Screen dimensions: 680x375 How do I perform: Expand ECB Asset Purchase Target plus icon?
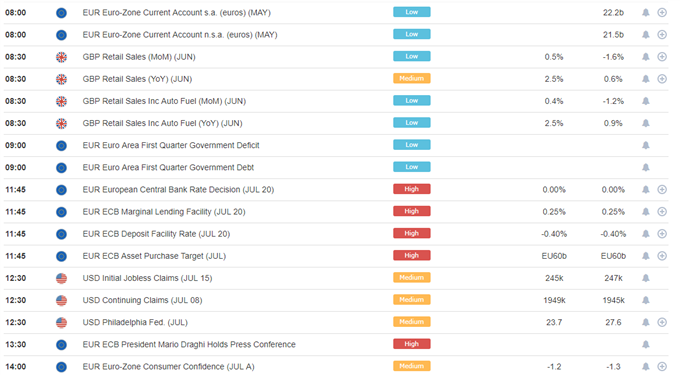click(662, 256)
